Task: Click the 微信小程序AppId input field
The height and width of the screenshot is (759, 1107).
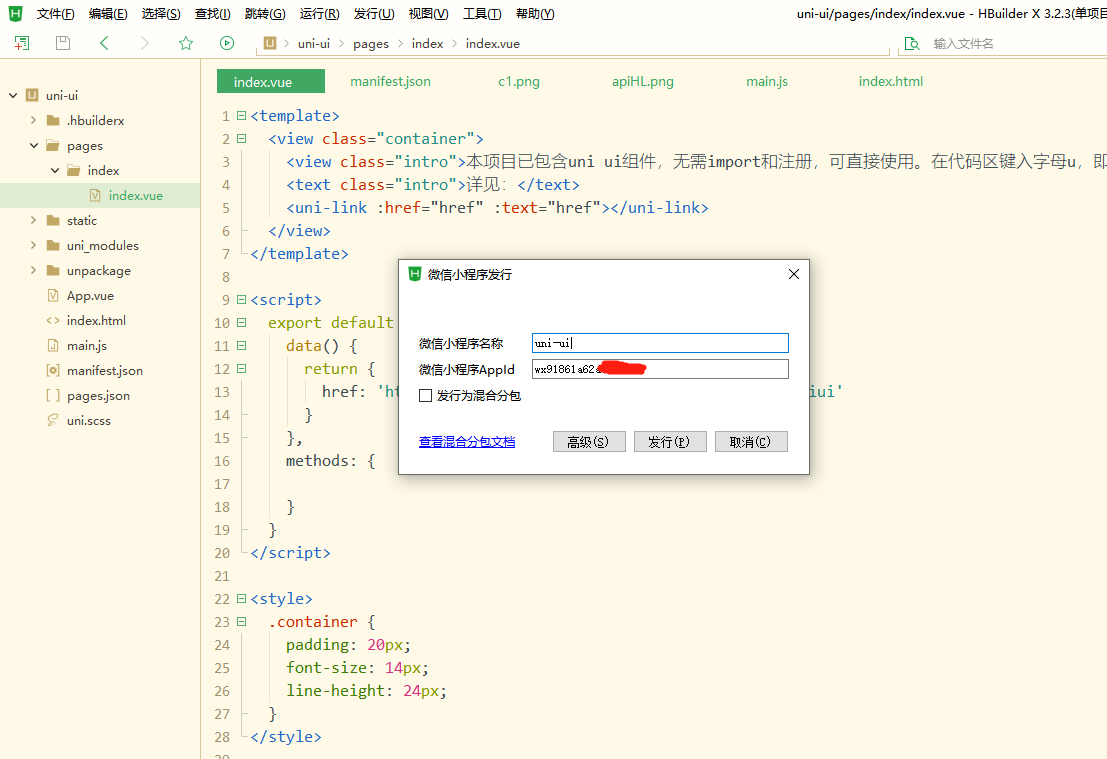Action: [x=660, y=369]
